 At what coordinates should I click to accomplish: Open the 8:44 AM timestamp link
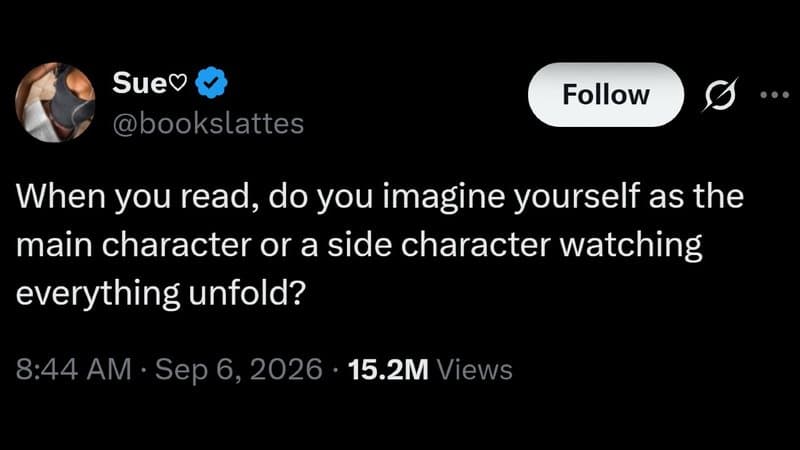74,369
